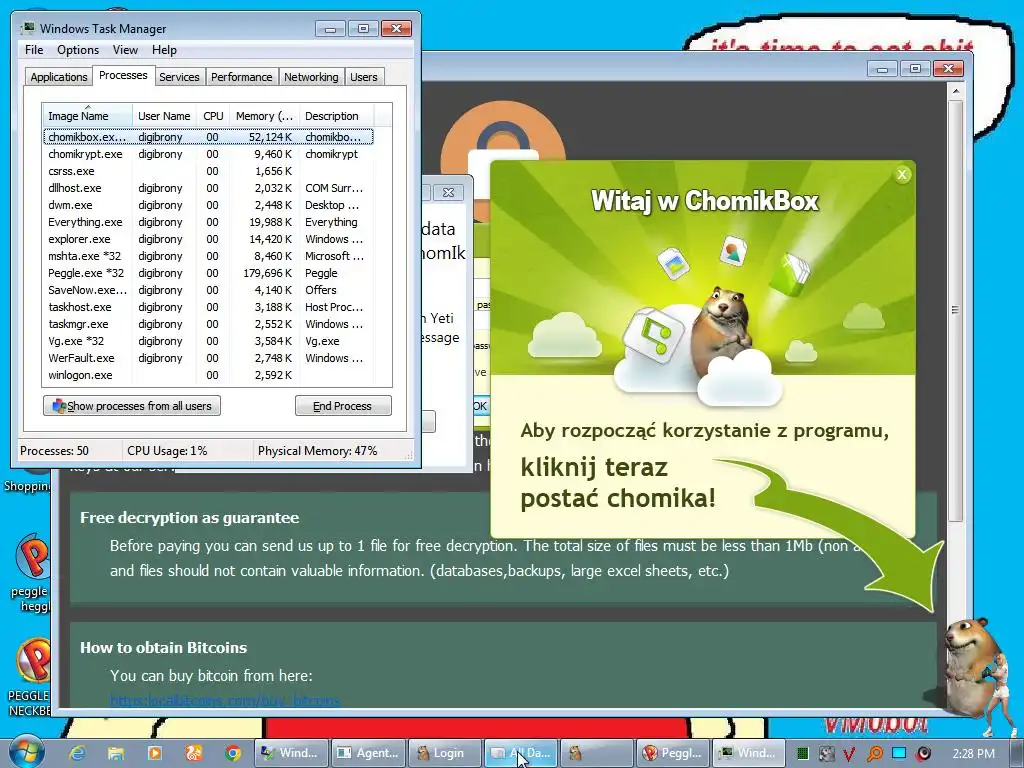Select the SaveNow.exe process row
1024x768 pixels.
coord(208,290)
